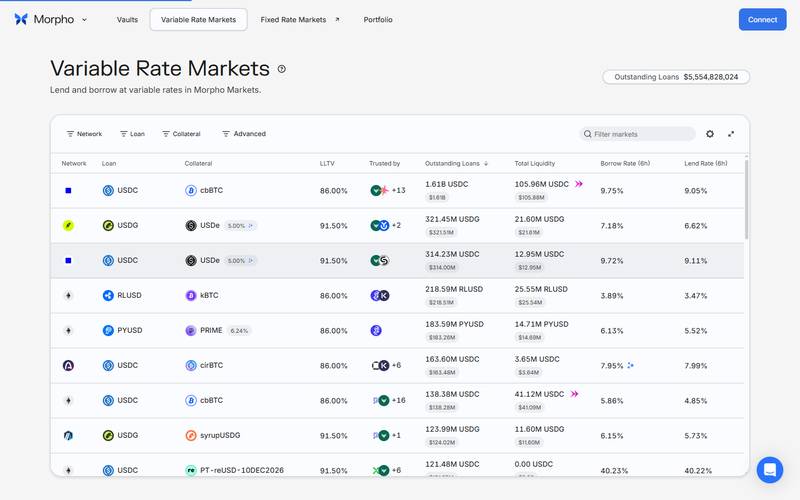Viewport: 800px width, 500px height.
Task: Expand the dropdown chevron next to Morpho
Action: click(x=84, y=19)
